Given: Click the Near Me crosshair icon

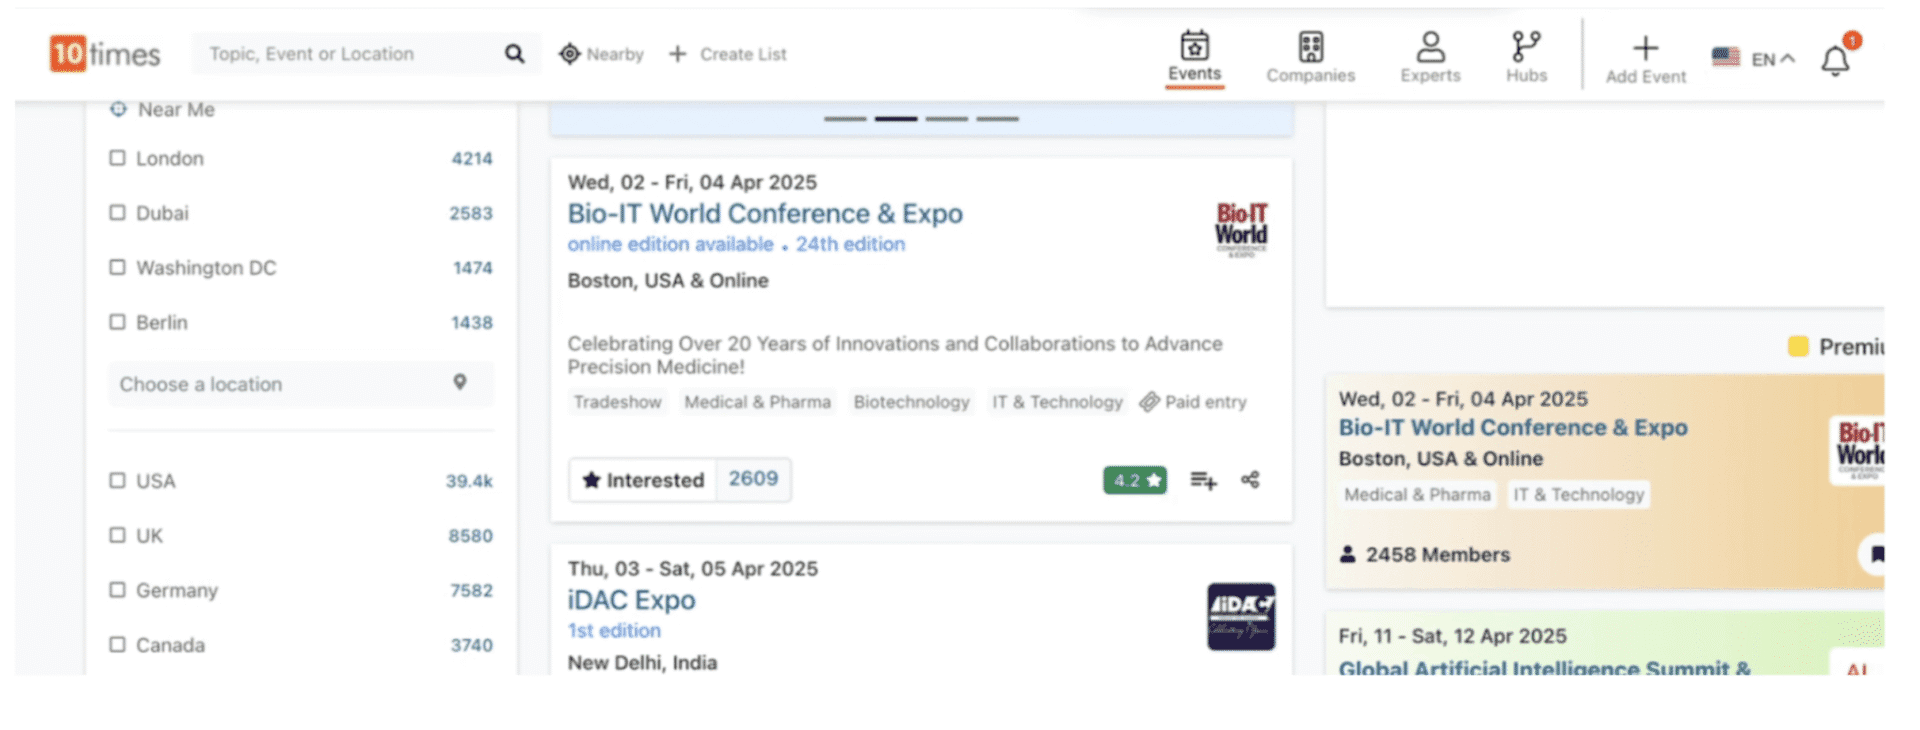Looking at the screenshot, I should click(x=118, y=109).
